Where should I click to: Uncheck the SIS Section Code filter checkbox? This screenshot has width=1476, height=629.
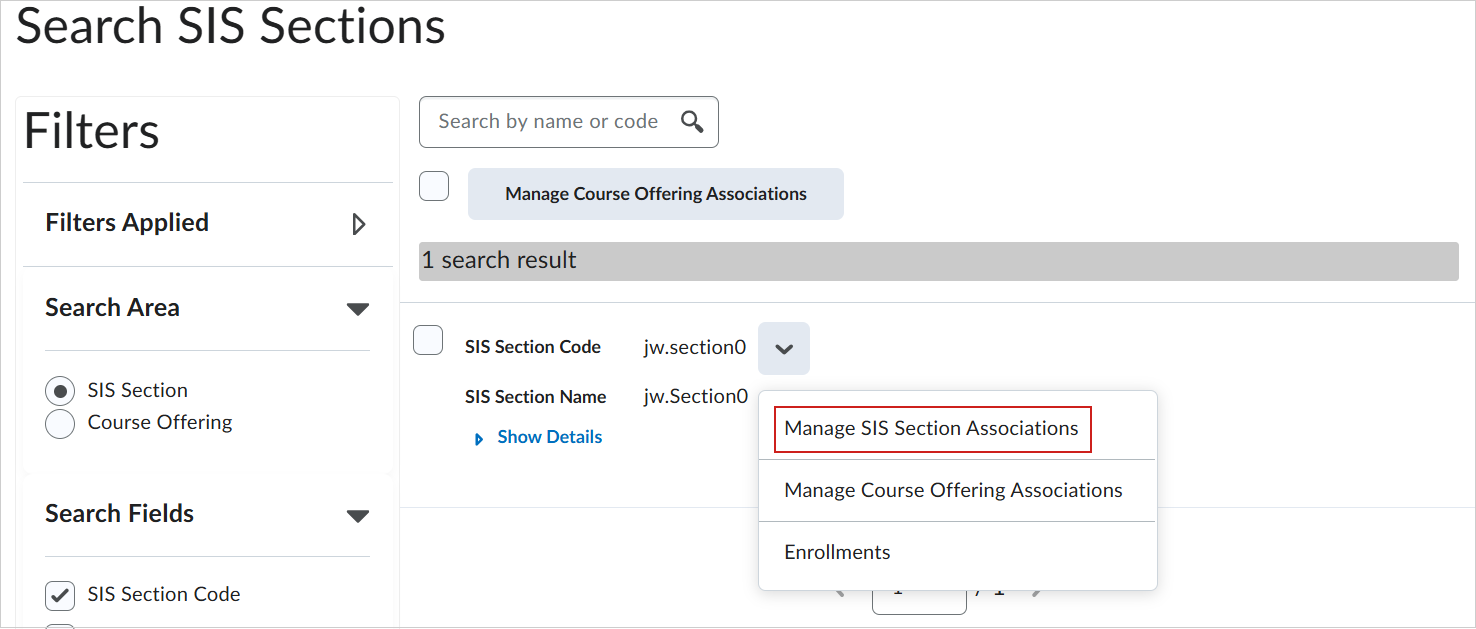(x=59, y=595)
